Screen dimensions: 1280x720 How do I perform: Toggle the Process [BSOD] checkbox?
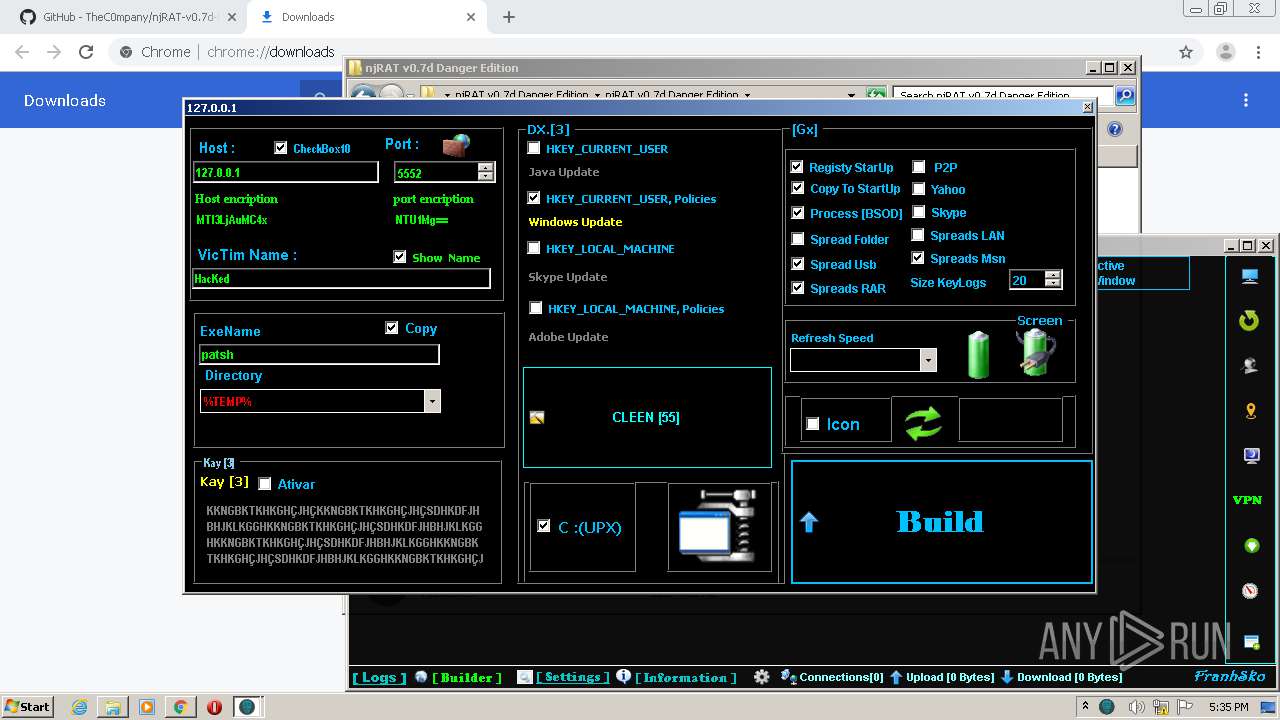pos(798,213)
